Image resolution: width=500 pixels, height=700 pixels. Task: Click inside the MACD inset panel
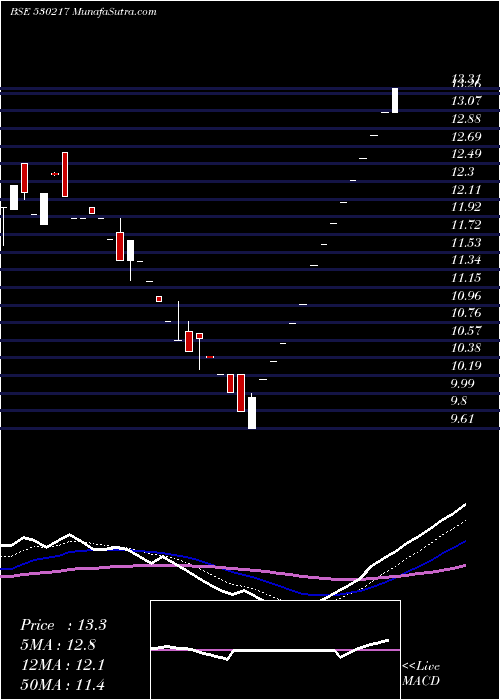point(275,650)
